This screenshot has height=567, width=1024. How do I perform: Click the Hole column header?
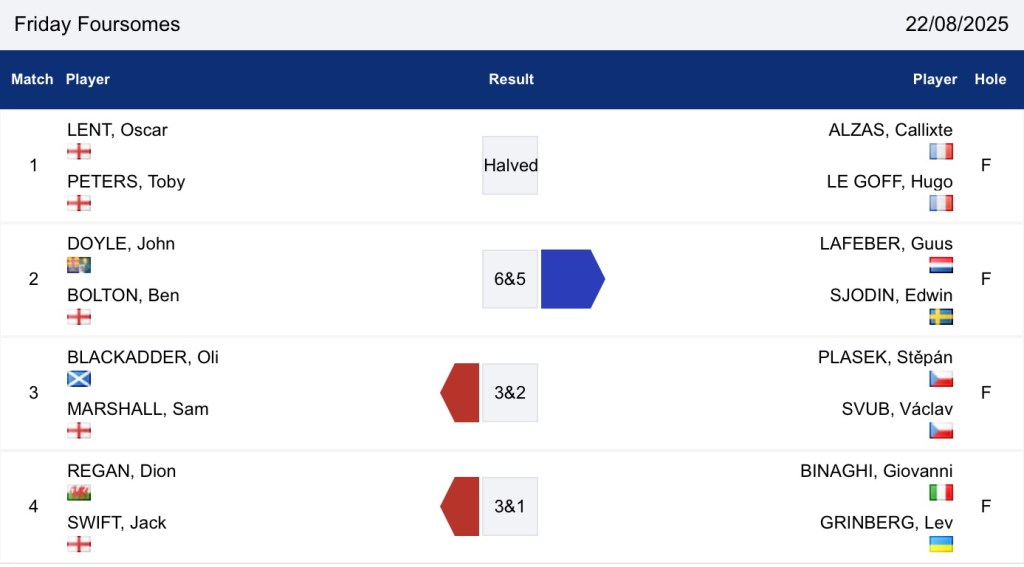990,79
